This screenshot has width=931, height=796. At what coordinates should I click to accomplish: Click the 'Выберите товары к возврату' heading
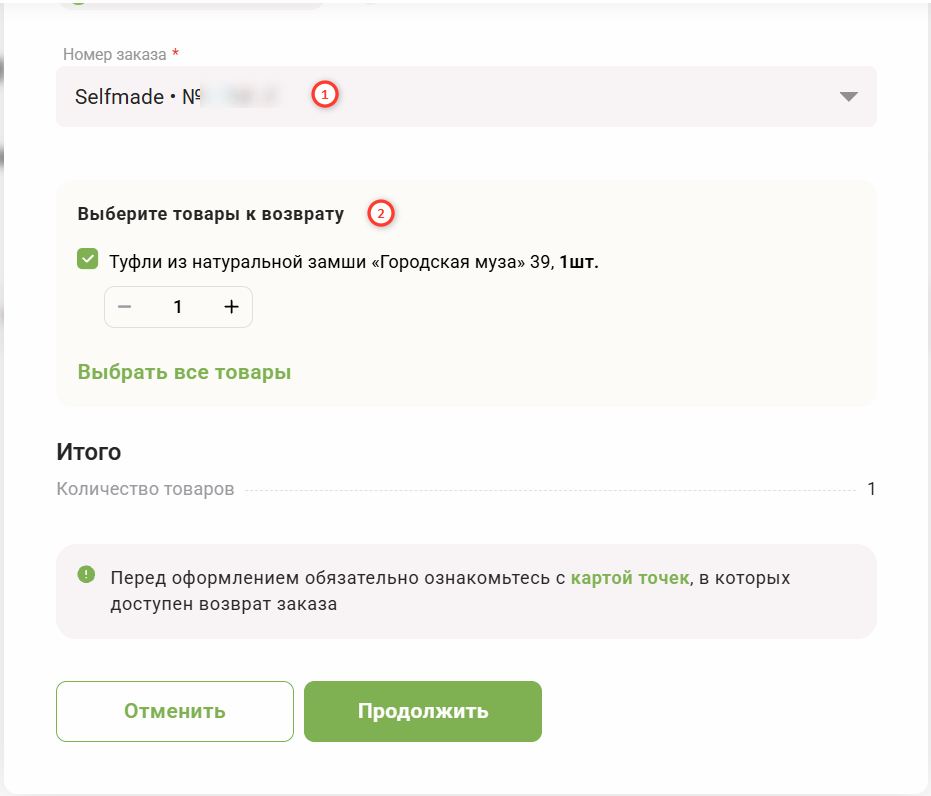tap(211, 214)
